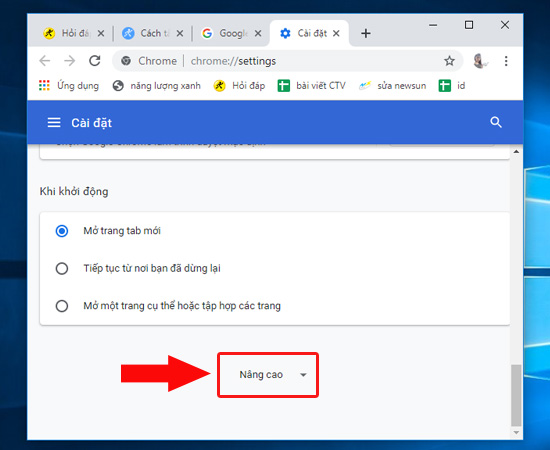
Task: Open a new tab with the plus icon
Action: coord(366,33)
